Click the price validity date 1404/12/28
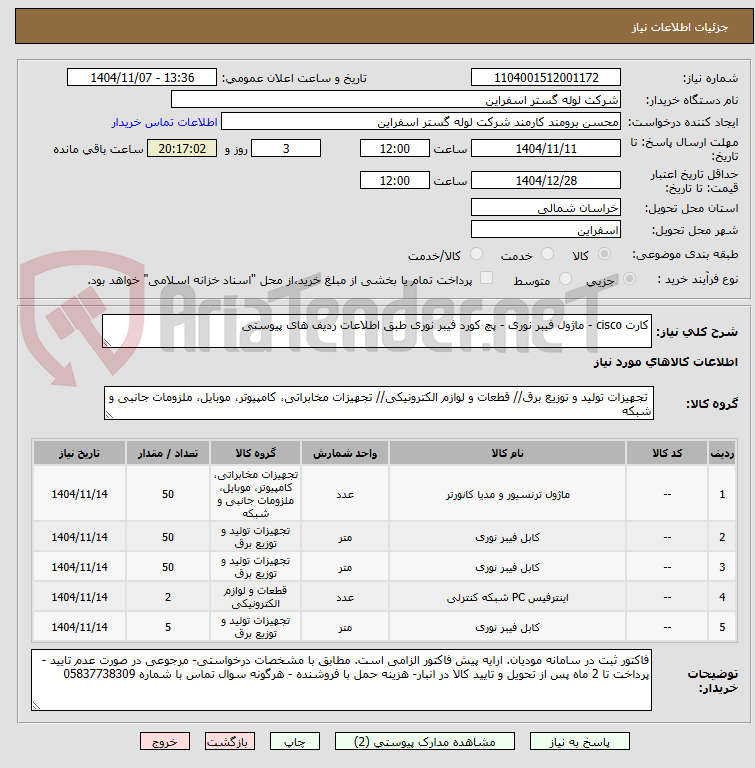Image resolution: width=755 pixels, height=768 pixels. (x=546, y=180)
